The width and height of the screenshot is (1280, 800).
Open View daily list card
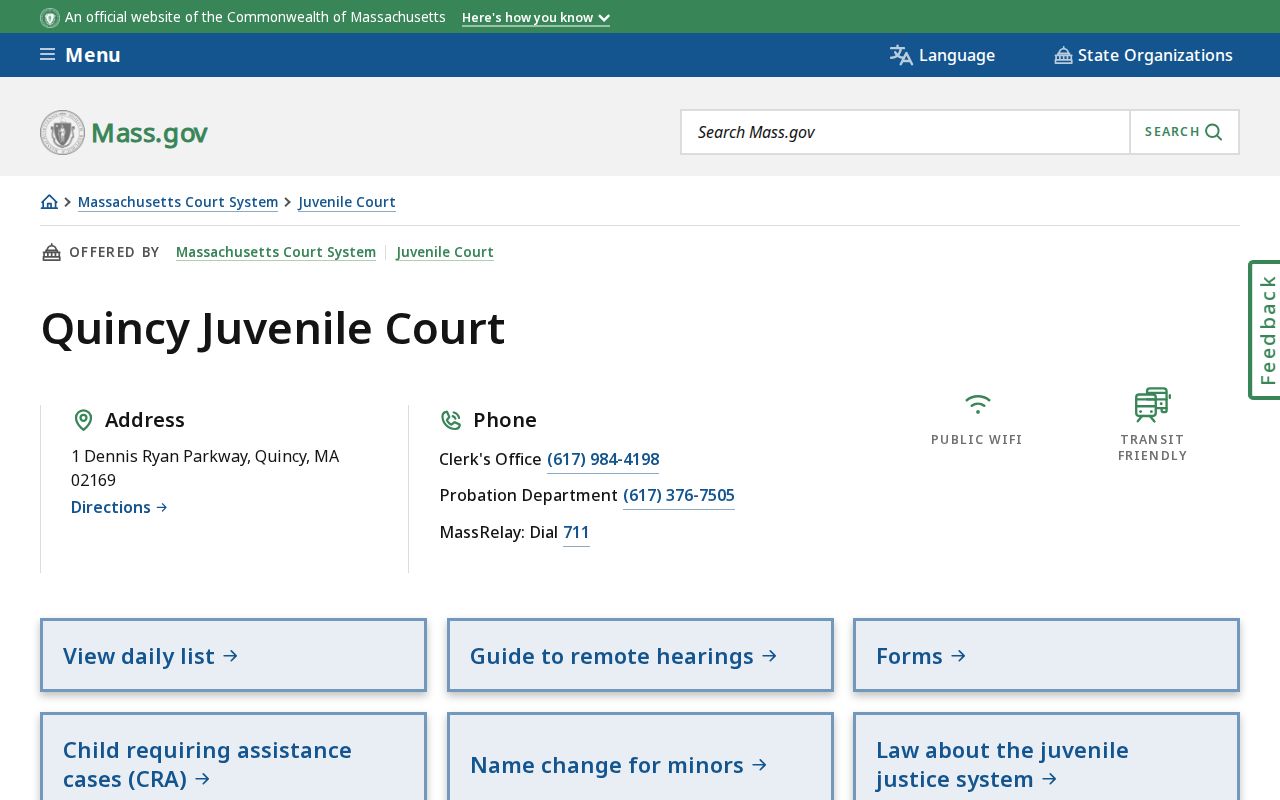click(x=233, y=655)
